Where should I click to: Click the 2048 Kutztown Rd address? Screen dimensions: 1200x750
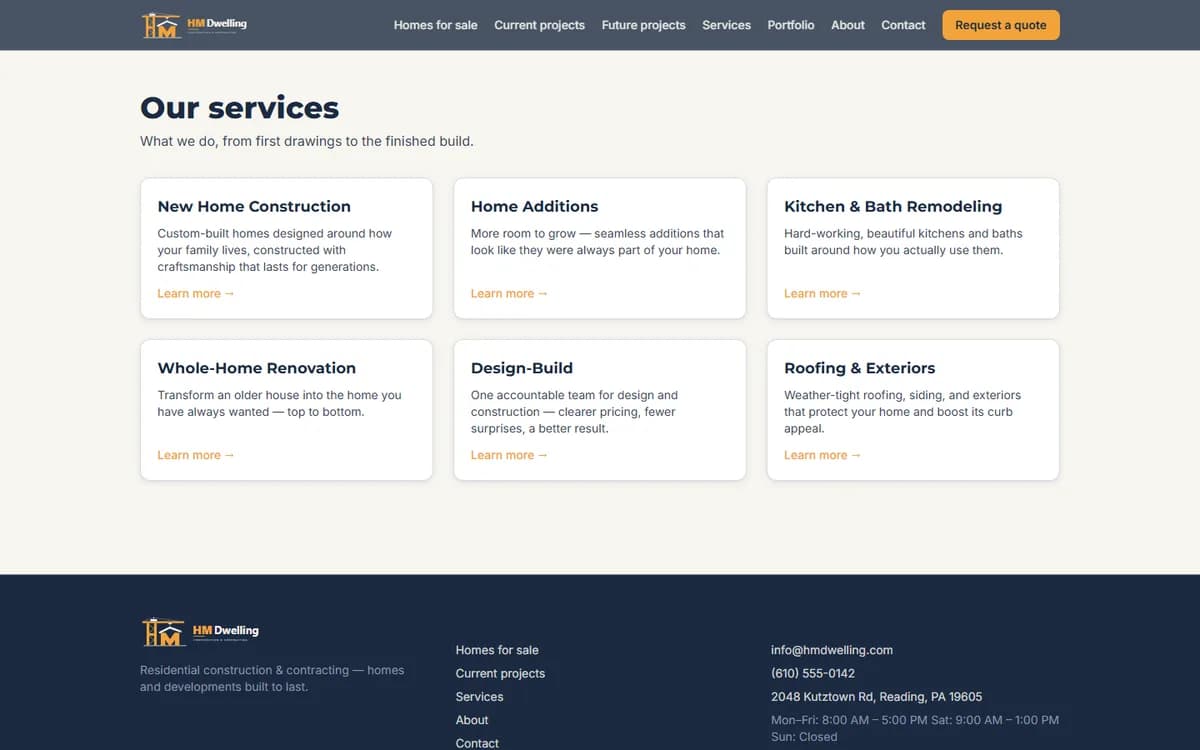tap(876, 697)
